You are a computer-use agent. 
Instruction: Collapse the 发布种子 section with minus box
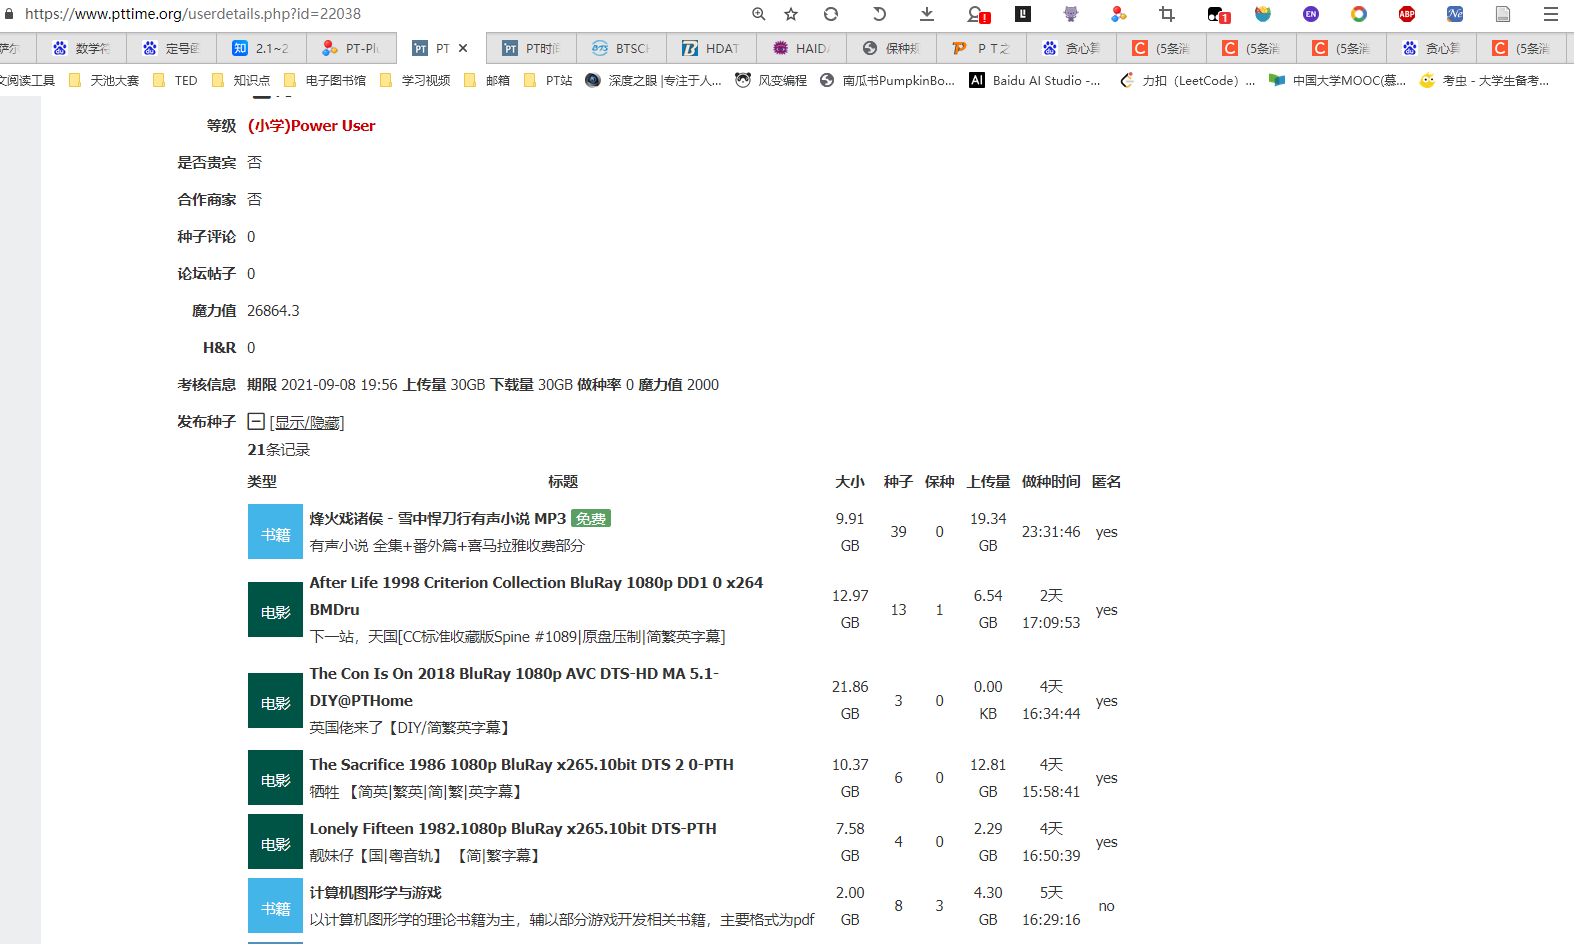point(256,422)
